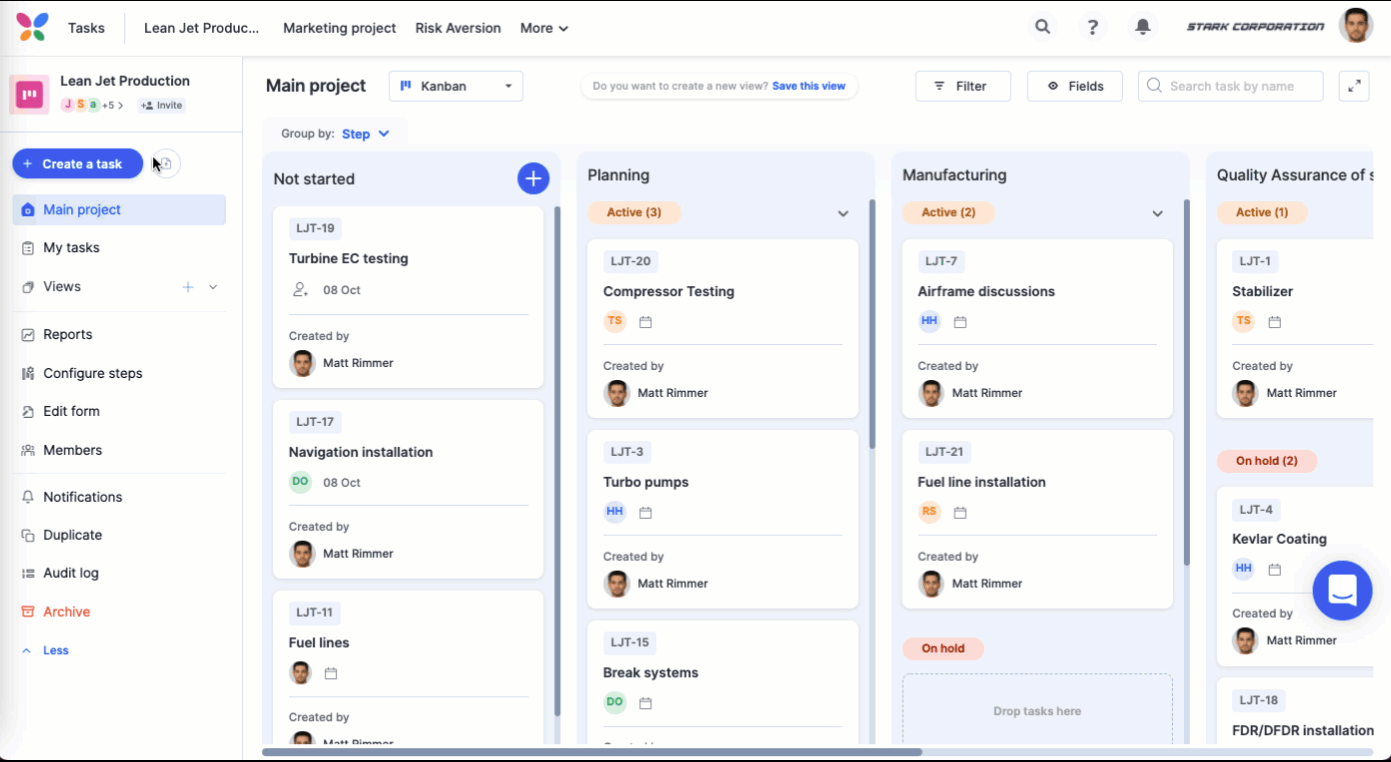Click DO assignee on Navigation installation
Image resolution: width=1391 pixels, height=762 pixels.
pyautogui.click(x=300, y=482)
